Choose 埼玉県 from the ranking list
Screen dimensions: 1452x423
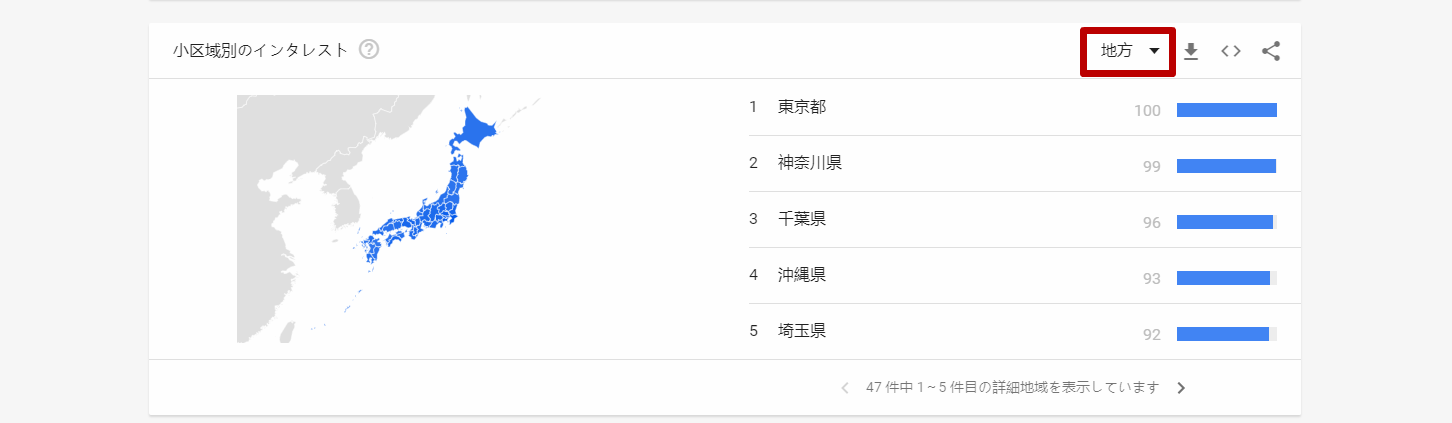click(x=802, y=331)
